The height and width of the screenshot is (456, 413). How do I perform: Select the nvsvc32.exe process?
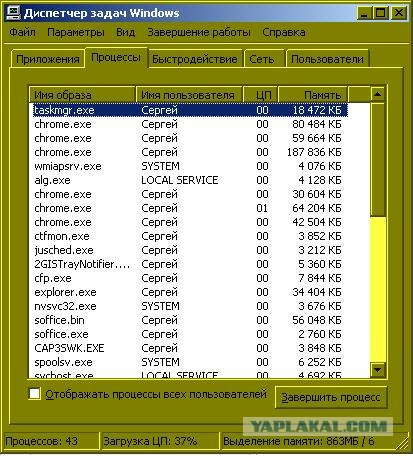click(190, 306)
